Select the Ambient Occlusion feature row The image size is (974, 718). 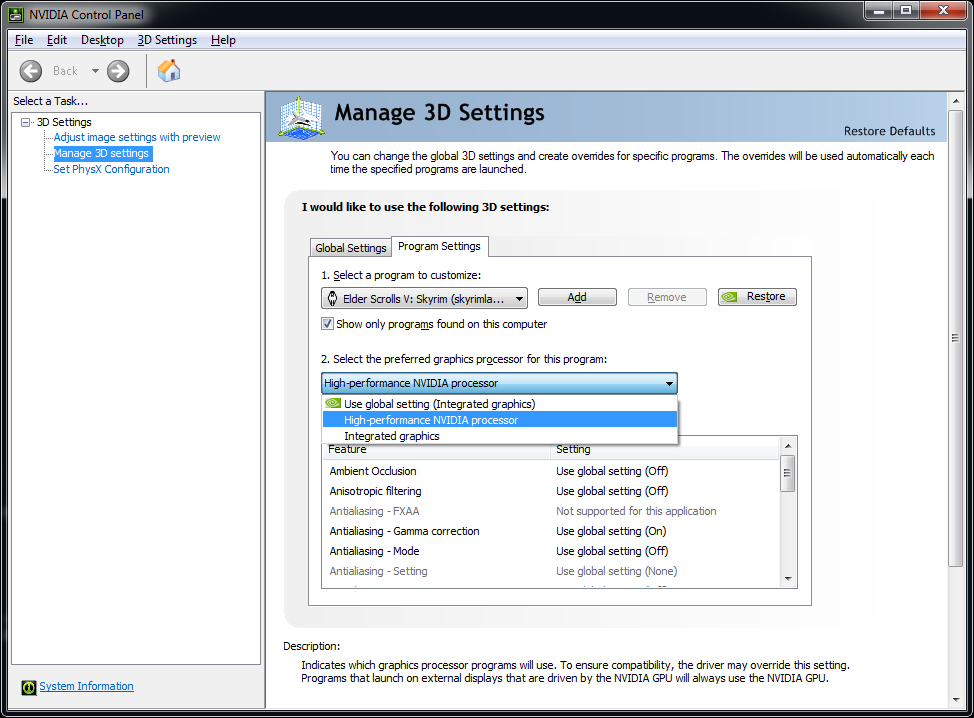click(x=551, y=471)
